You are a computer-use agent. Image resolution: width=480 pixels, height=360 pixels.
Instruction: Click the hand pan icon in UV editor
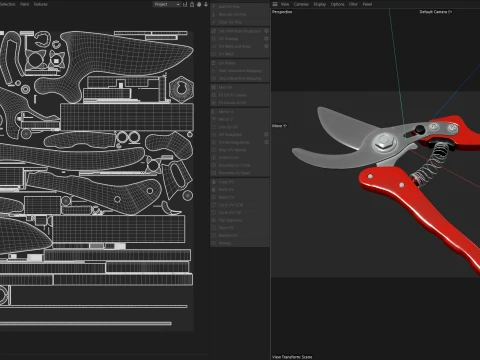tap(199, 4)
